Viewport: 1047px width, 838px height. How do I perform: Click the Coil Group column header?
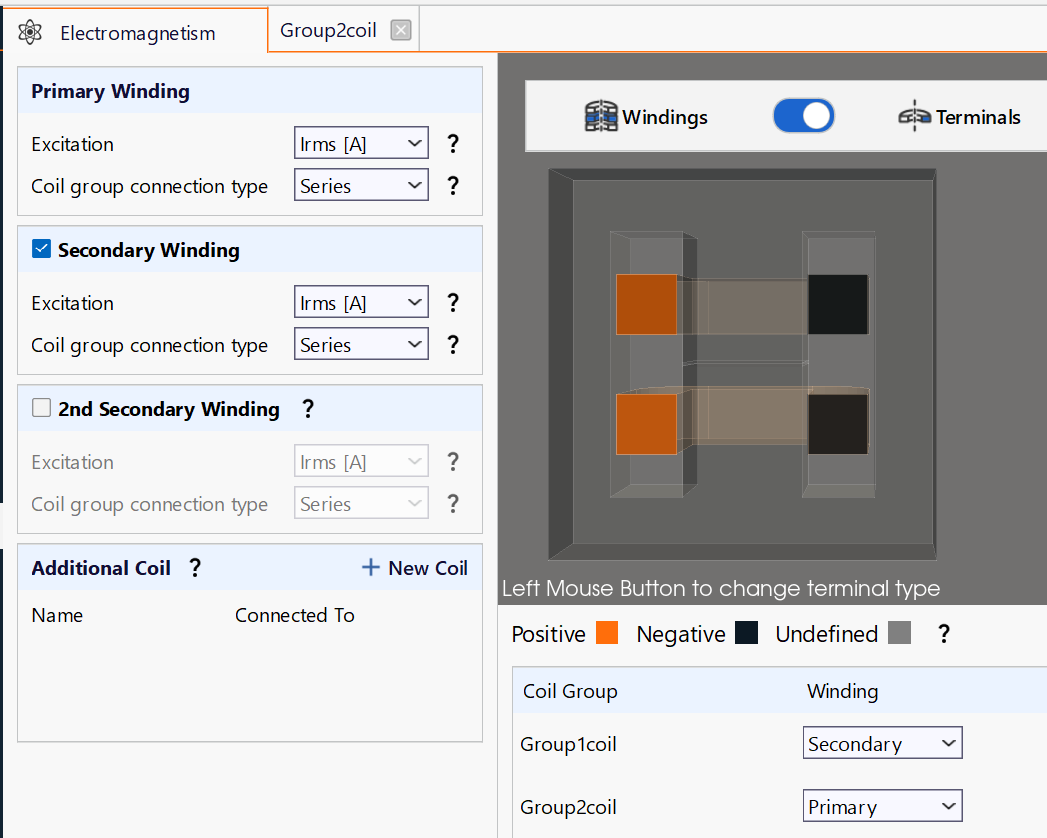[570, 691]
